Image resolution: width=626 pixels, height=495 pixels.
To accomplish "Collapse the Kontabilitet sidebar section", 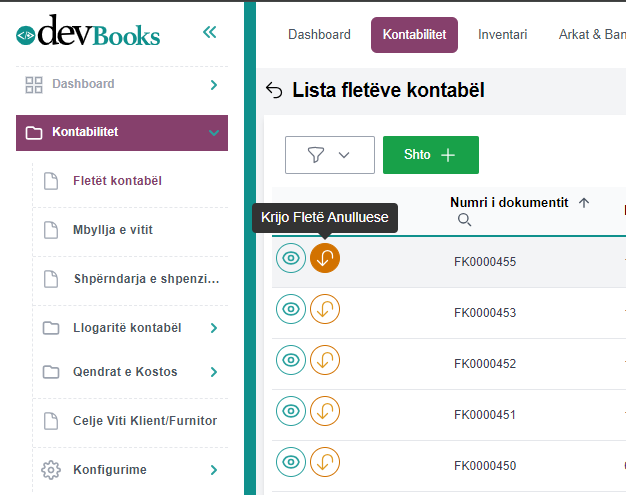I will point(213,132).
